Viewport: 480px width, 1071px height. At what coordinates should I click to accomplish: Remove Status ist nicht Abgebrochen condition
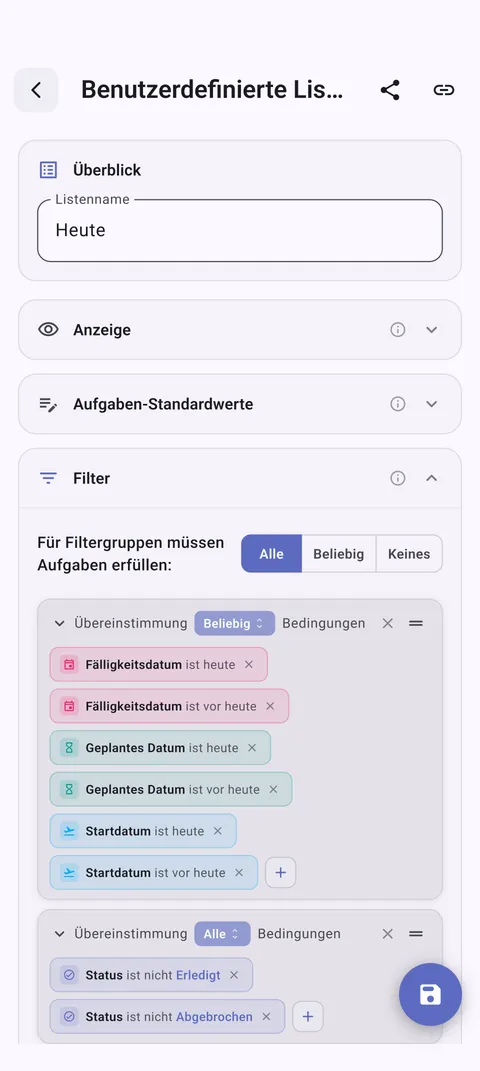(266, 1017)
